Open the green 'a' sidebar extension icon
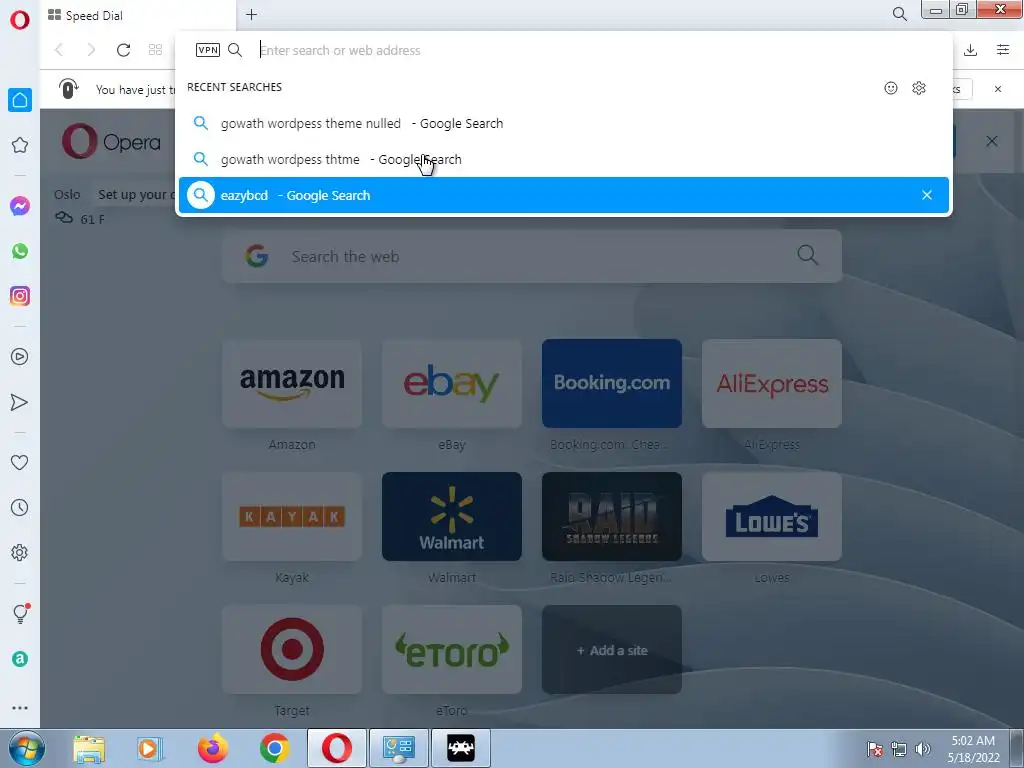Viewport: 1024px width, 768px height. click(x=20, y=659)
